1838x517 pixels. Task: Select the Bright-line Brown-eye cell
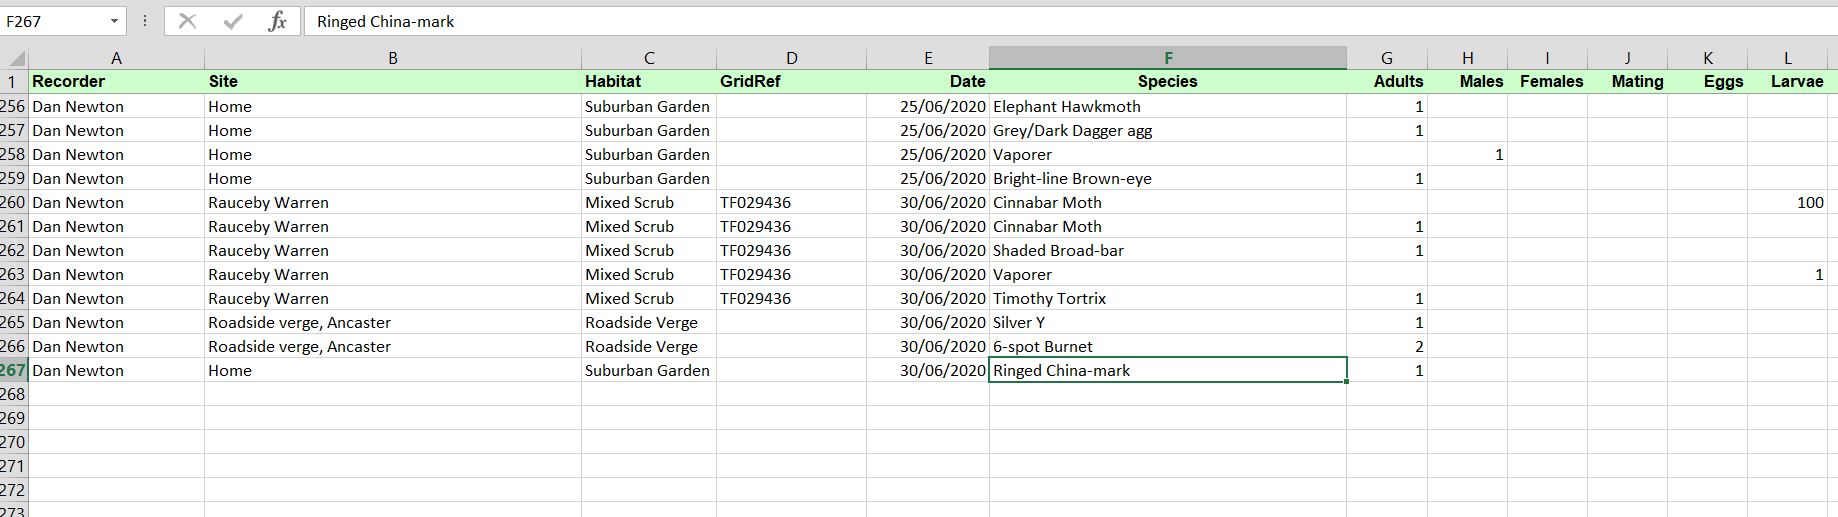[1168, 178]
